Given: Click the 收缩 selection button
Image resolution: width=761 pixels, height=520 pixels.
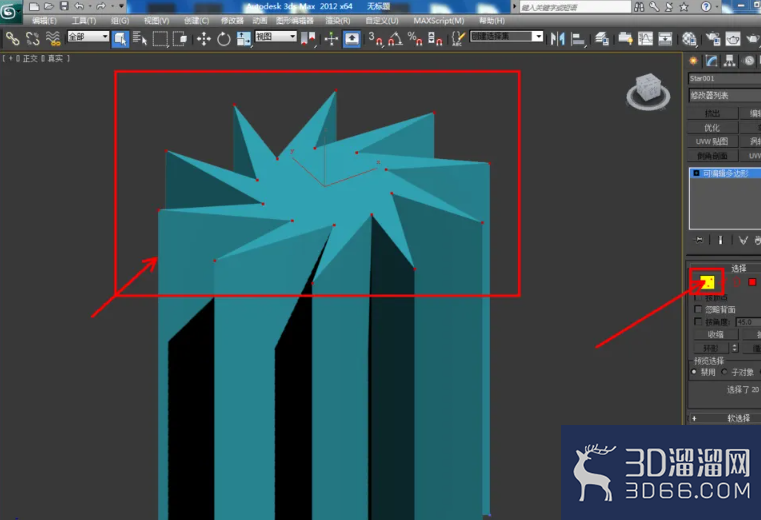Looking at the screenshot, I should click(715, 335).
